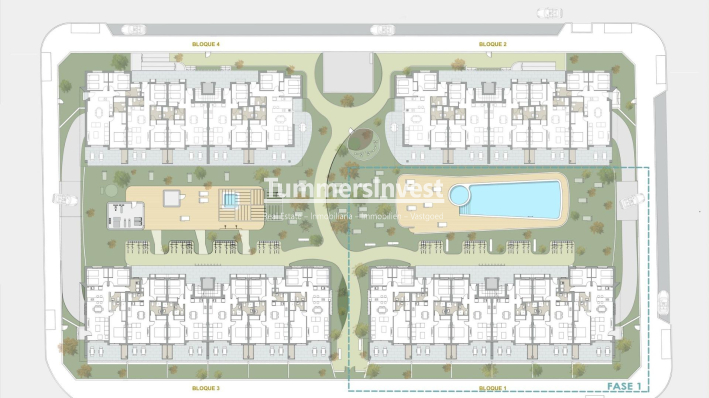Click the FASE 1 label
Screen dimensions: 709x398
pos(624,386)
